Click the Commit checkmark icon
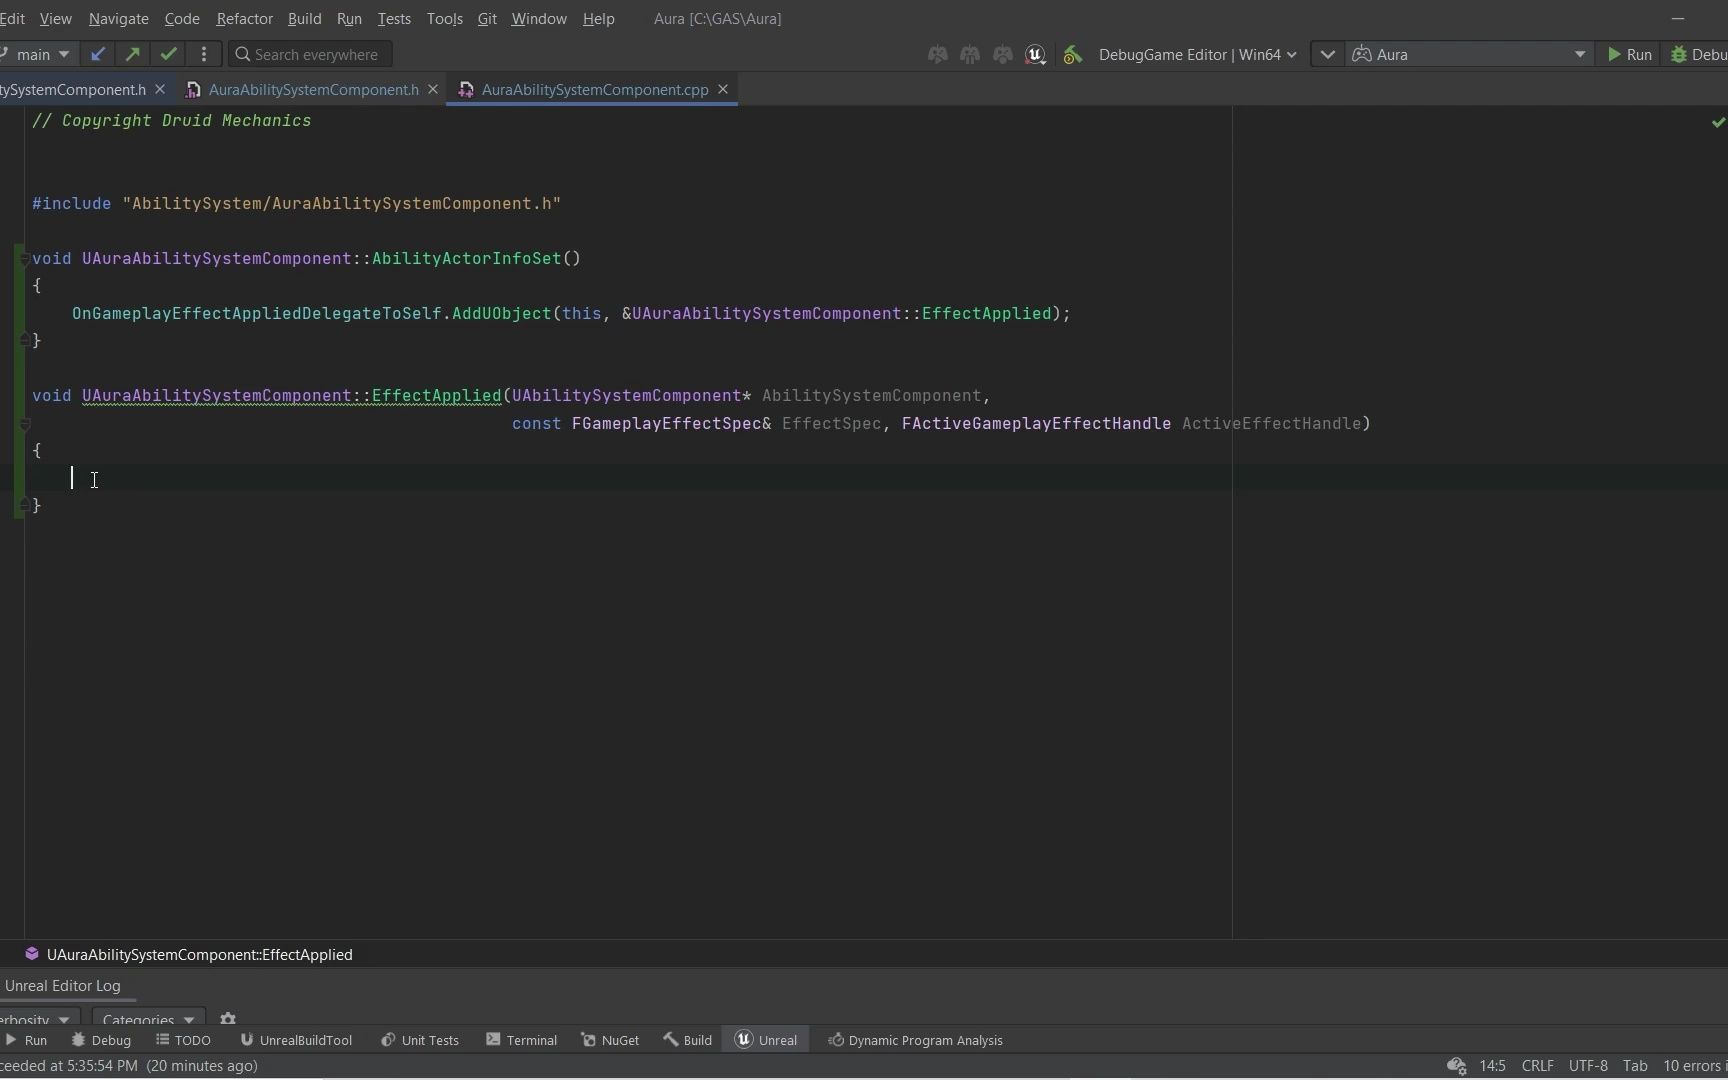Screen dimensions: 1728x1080 tap(168, 54)
